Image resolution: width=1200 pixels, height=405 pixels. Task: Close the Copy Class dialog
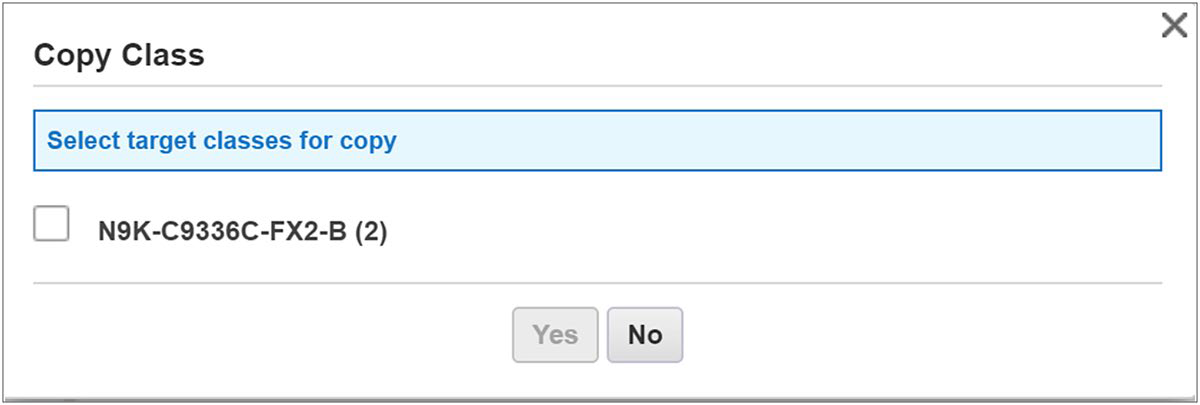click(1174, 26)
